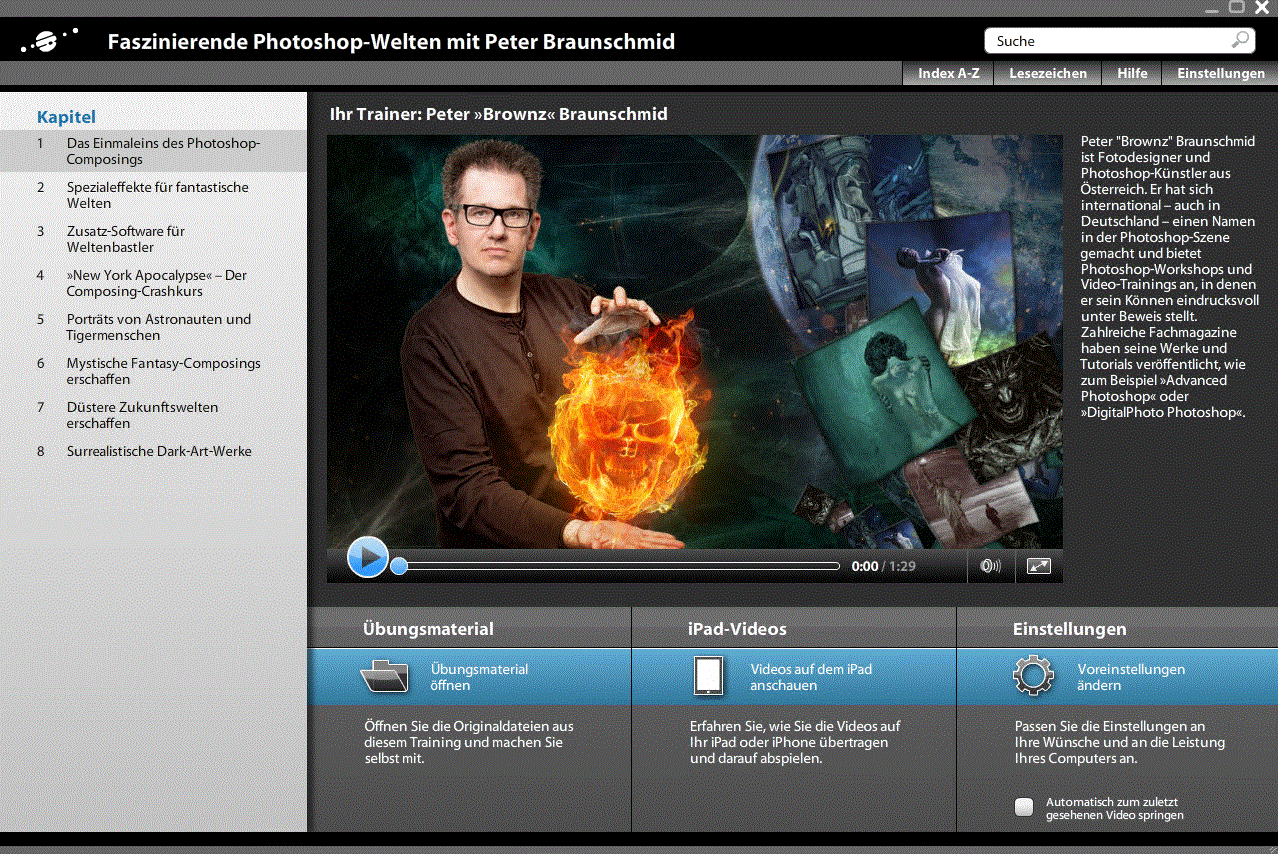1278x854 pixels.
Task: Click the Kapitel heading in the sidebar
Action: [66, 117]
